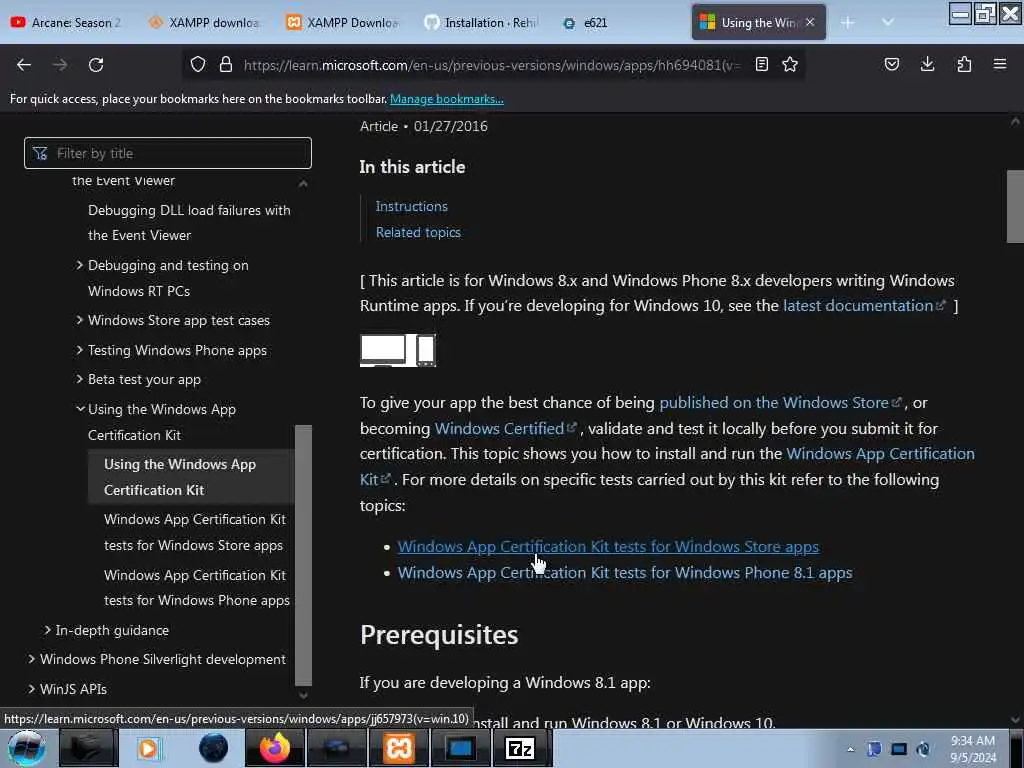Expand WinJS APIs node
This screenshot has width=1024, height=768.
click(x=31, y=689)
